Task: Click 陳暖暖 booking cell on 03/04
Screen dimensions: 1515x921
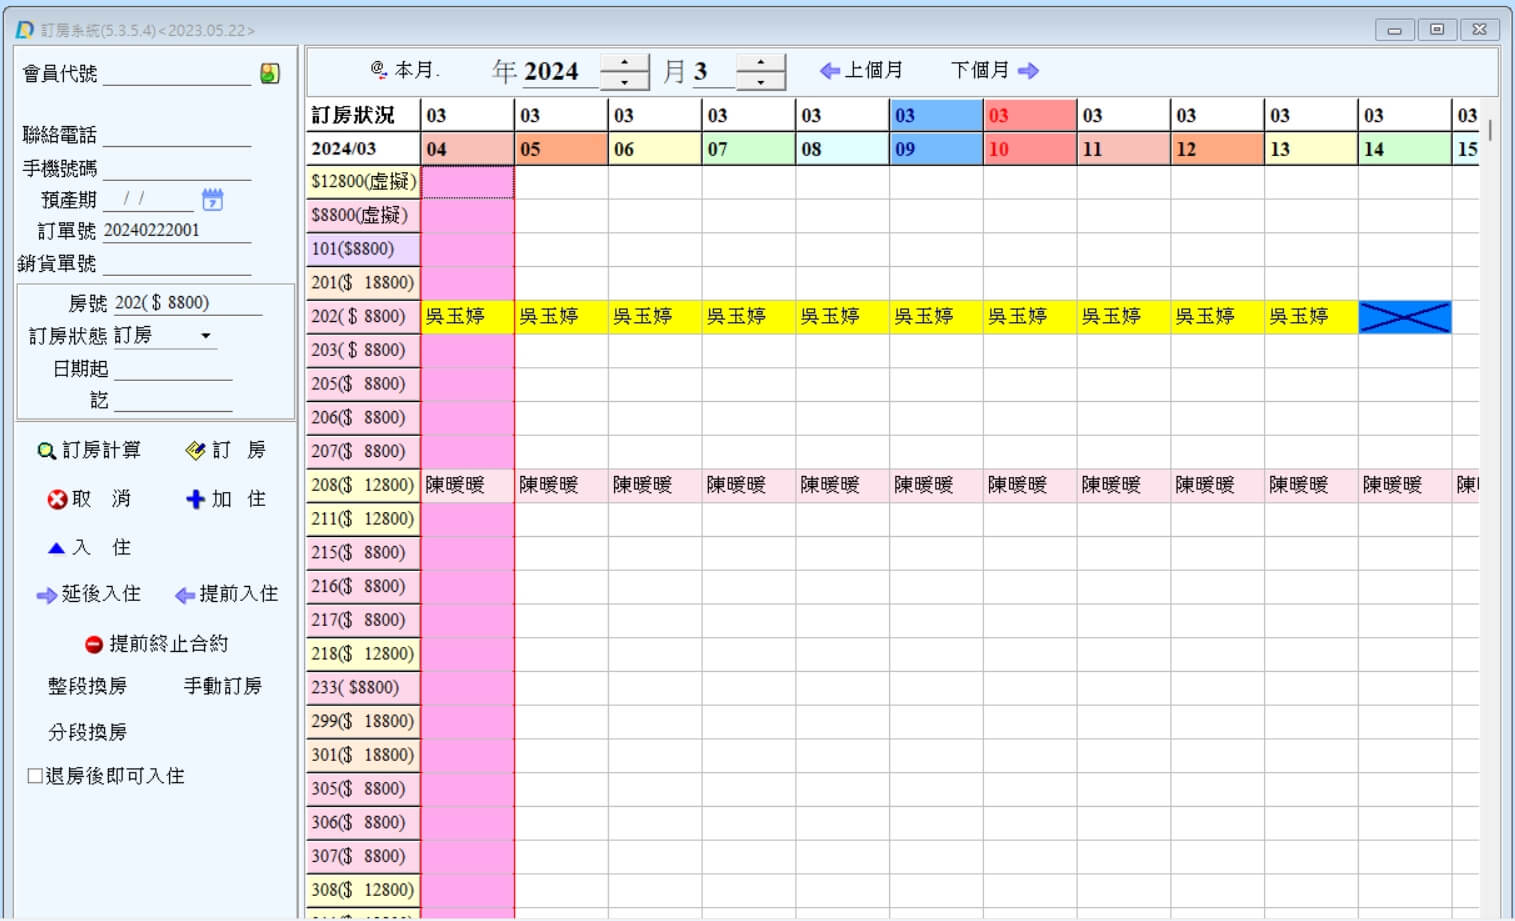Action: 468,485
